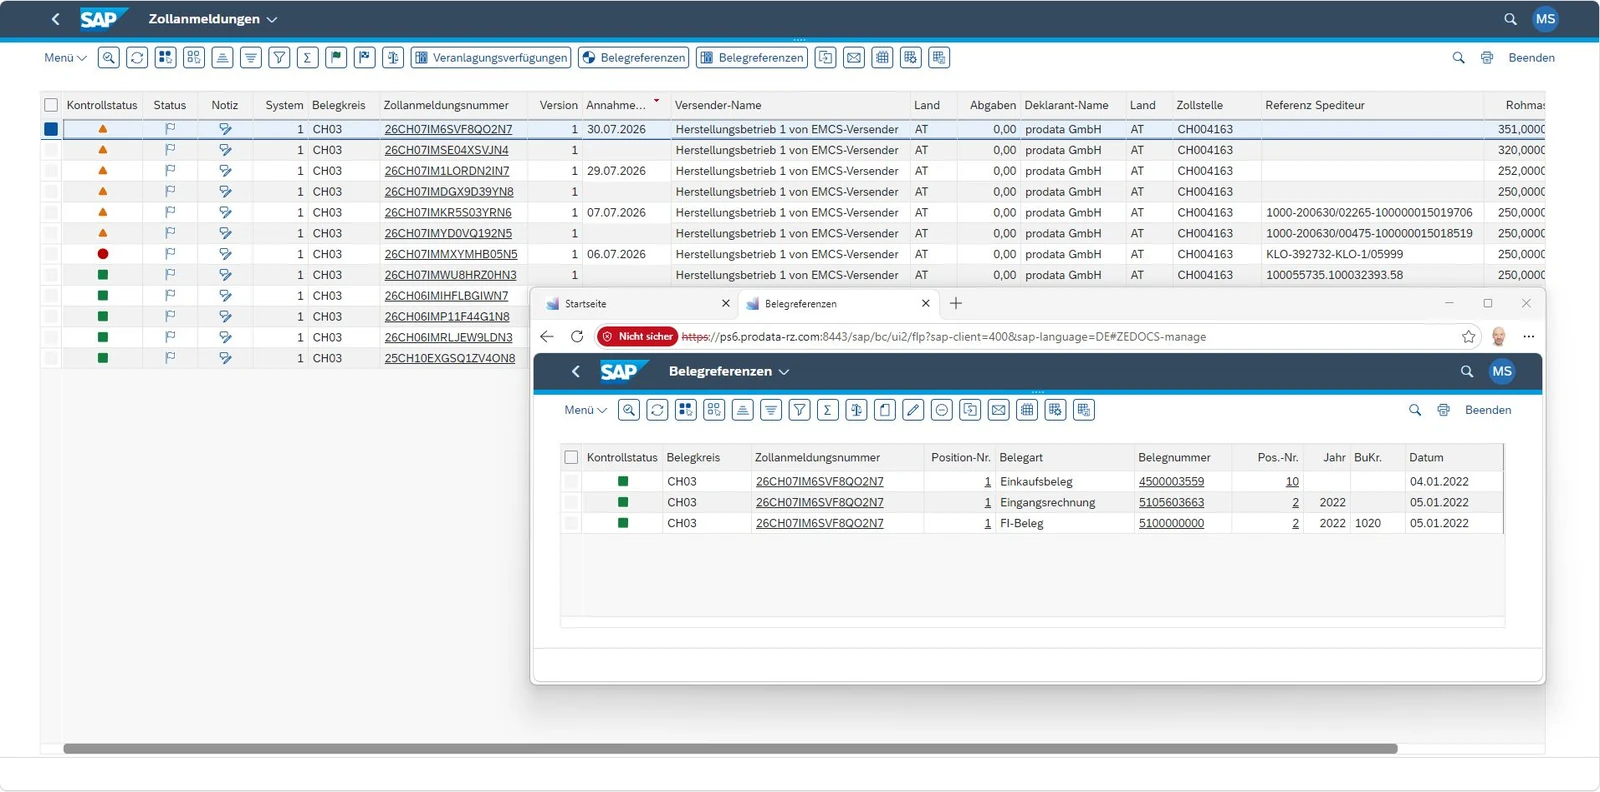The image size is (1600, 792).
Task: Click the sum (sigma) icon in Zollanmeldungen toolbar
Action: point(308,58)
